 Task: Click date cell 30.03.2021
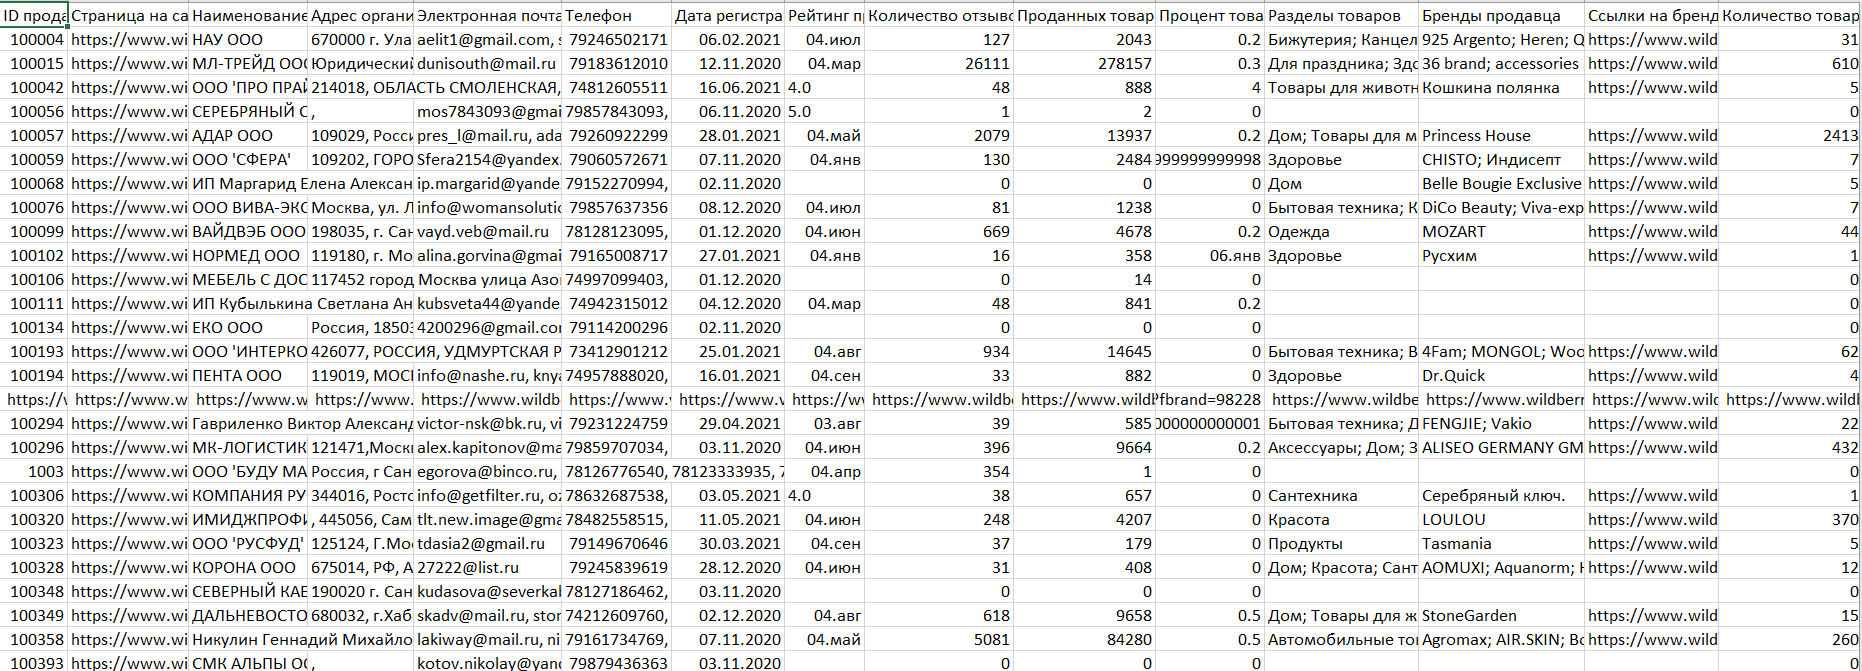(728, 543)
